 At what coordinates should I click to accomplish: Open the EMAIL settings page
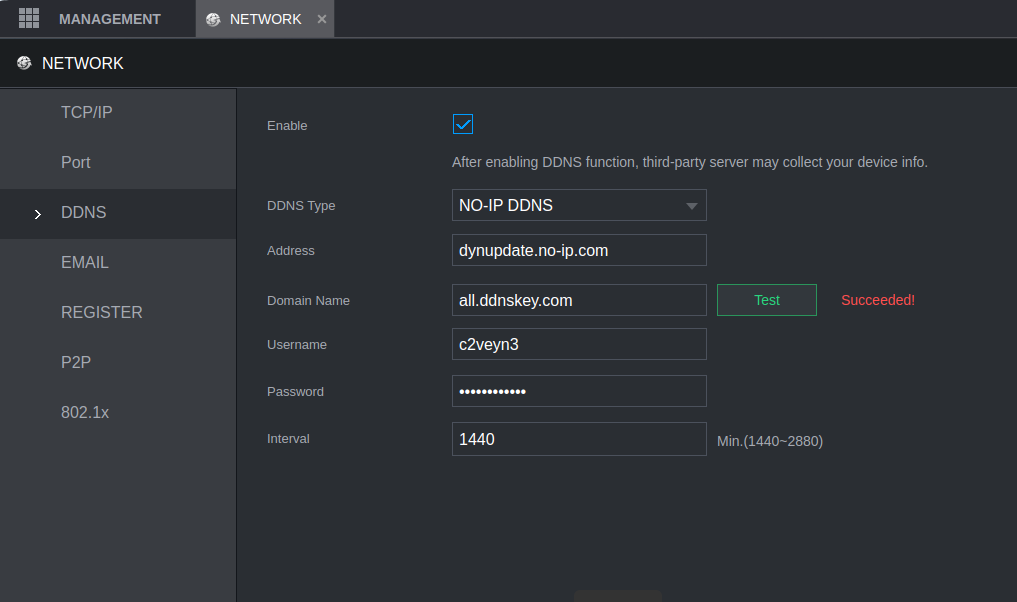pyautogui.click(x=85, y=262)
